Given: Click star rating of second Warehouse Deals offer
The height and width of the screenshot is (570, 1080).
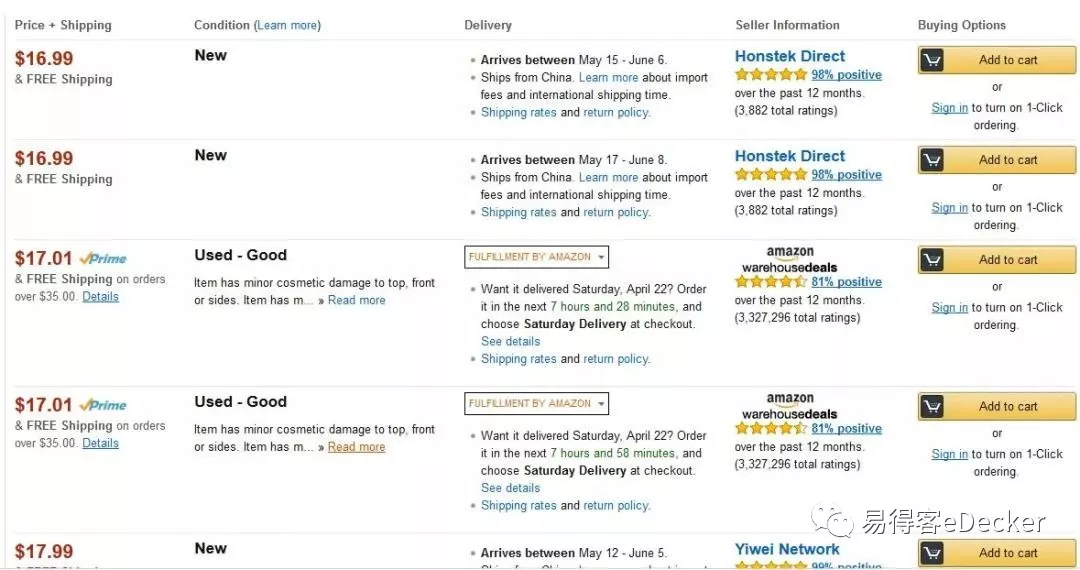Looking at the screenshot, I should [x=771, y=429].
